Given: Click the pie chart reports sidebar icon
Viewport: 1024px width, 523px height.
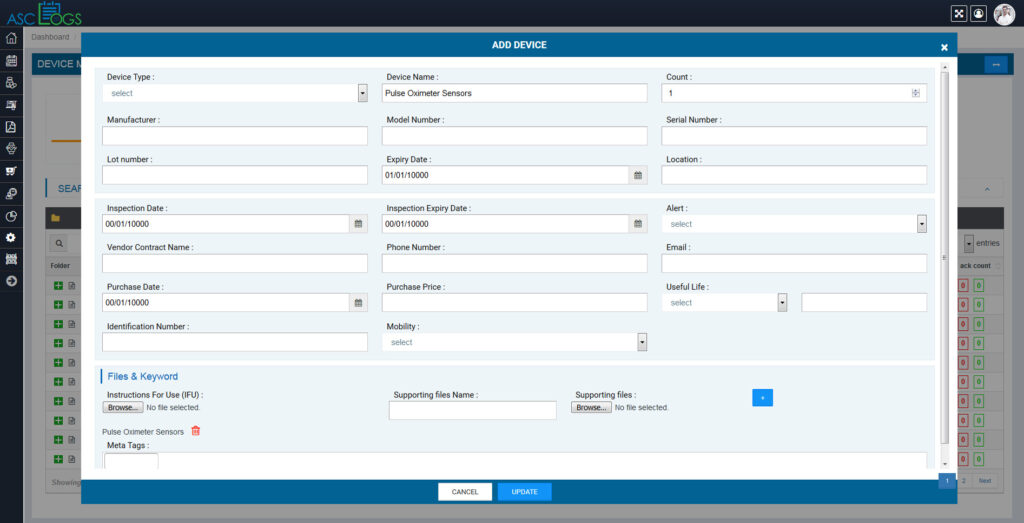Looking at the screenshot, I should tap(11, 215).
